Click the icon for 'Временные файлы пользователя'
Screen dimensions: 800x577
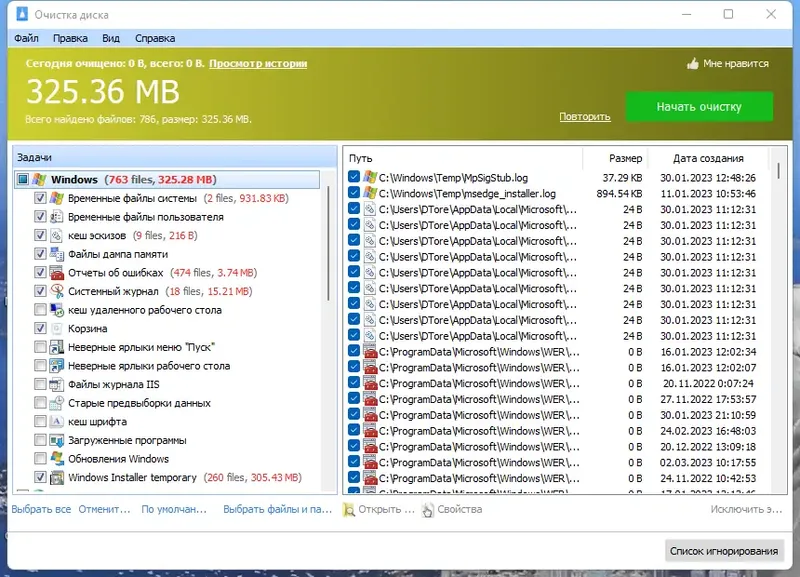(x=57, y=217)
